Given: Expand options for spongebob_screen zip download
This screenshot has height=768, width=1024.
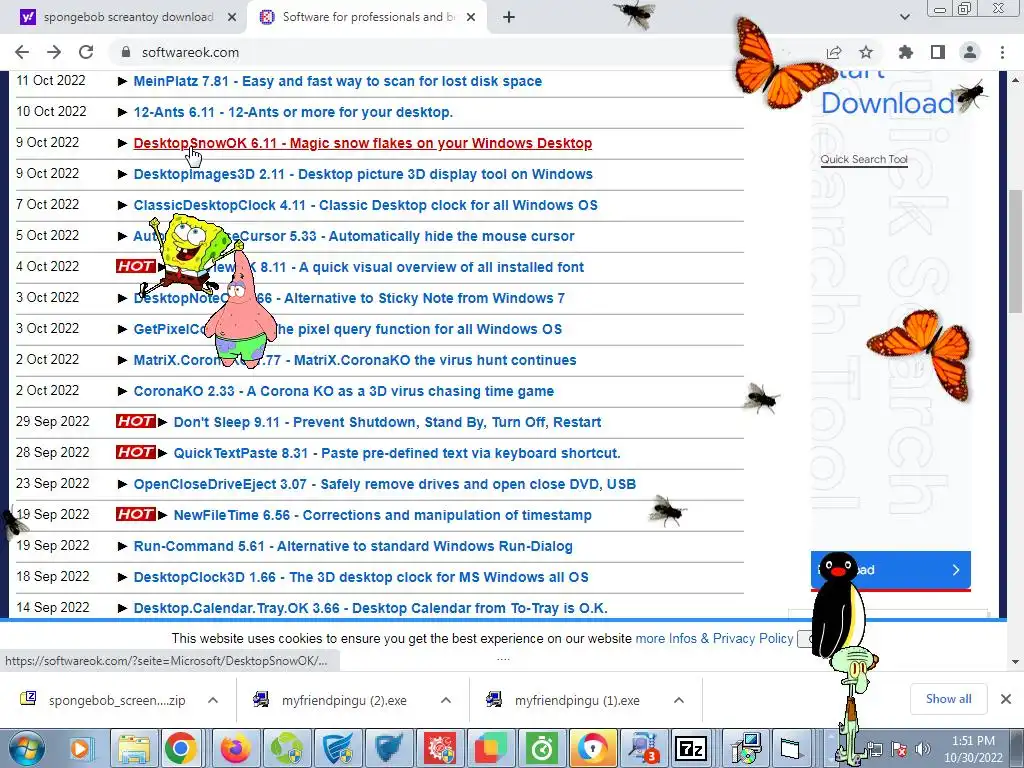Looking at the screenshot, I should pos(213,700).
